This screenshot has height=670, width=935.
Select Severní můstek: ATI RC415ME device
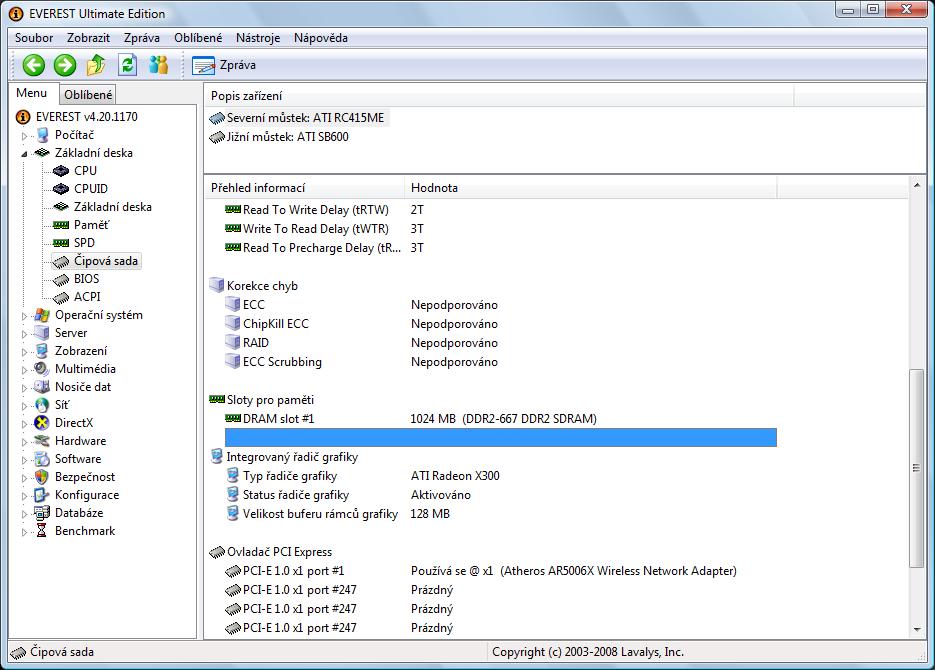[x=299, y=118]
